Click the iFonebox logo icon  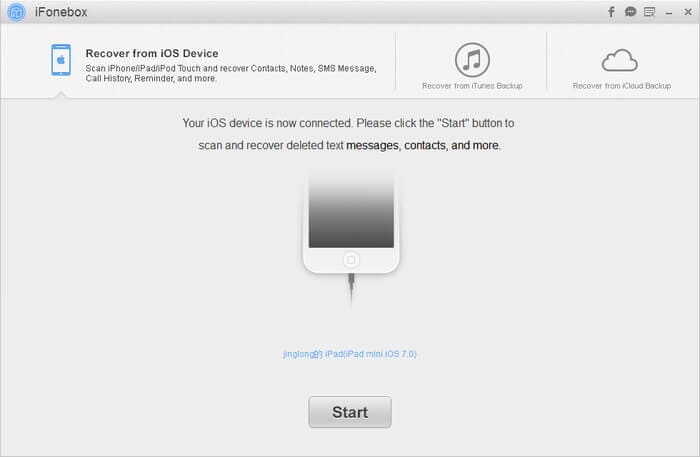point(16,12)
